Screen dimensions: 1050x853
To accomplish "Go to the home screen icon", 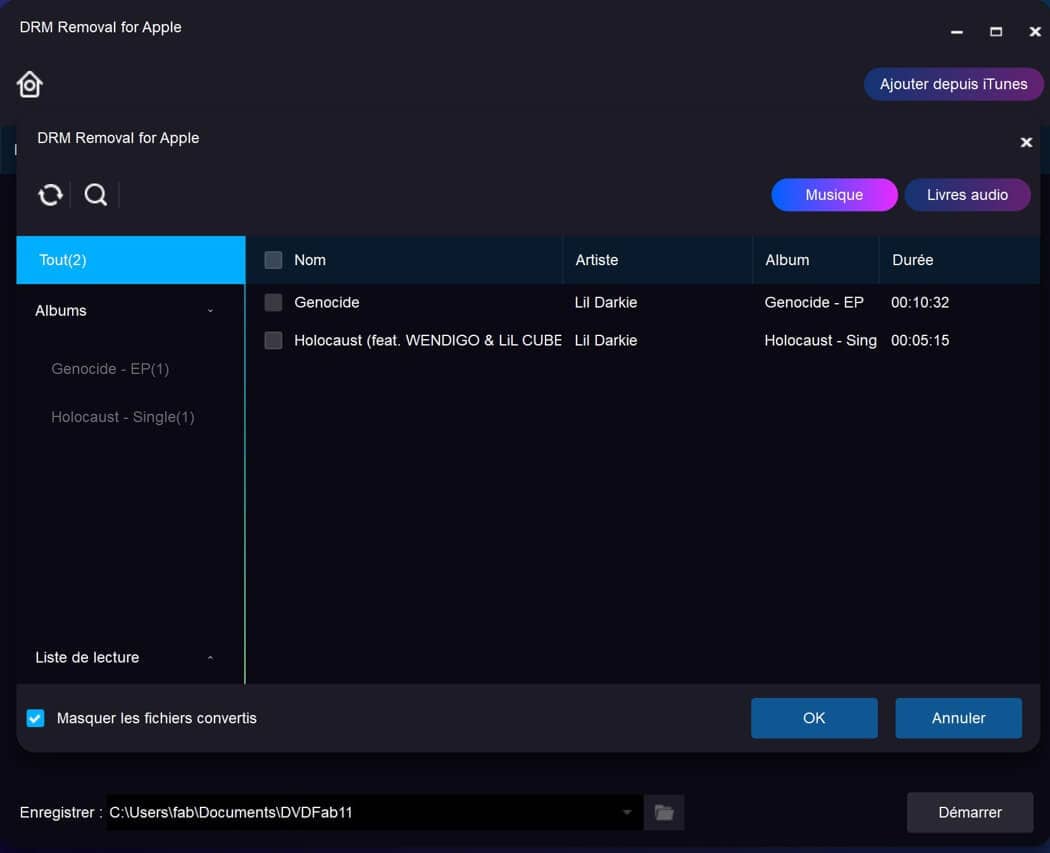I will tap(29, 84).
